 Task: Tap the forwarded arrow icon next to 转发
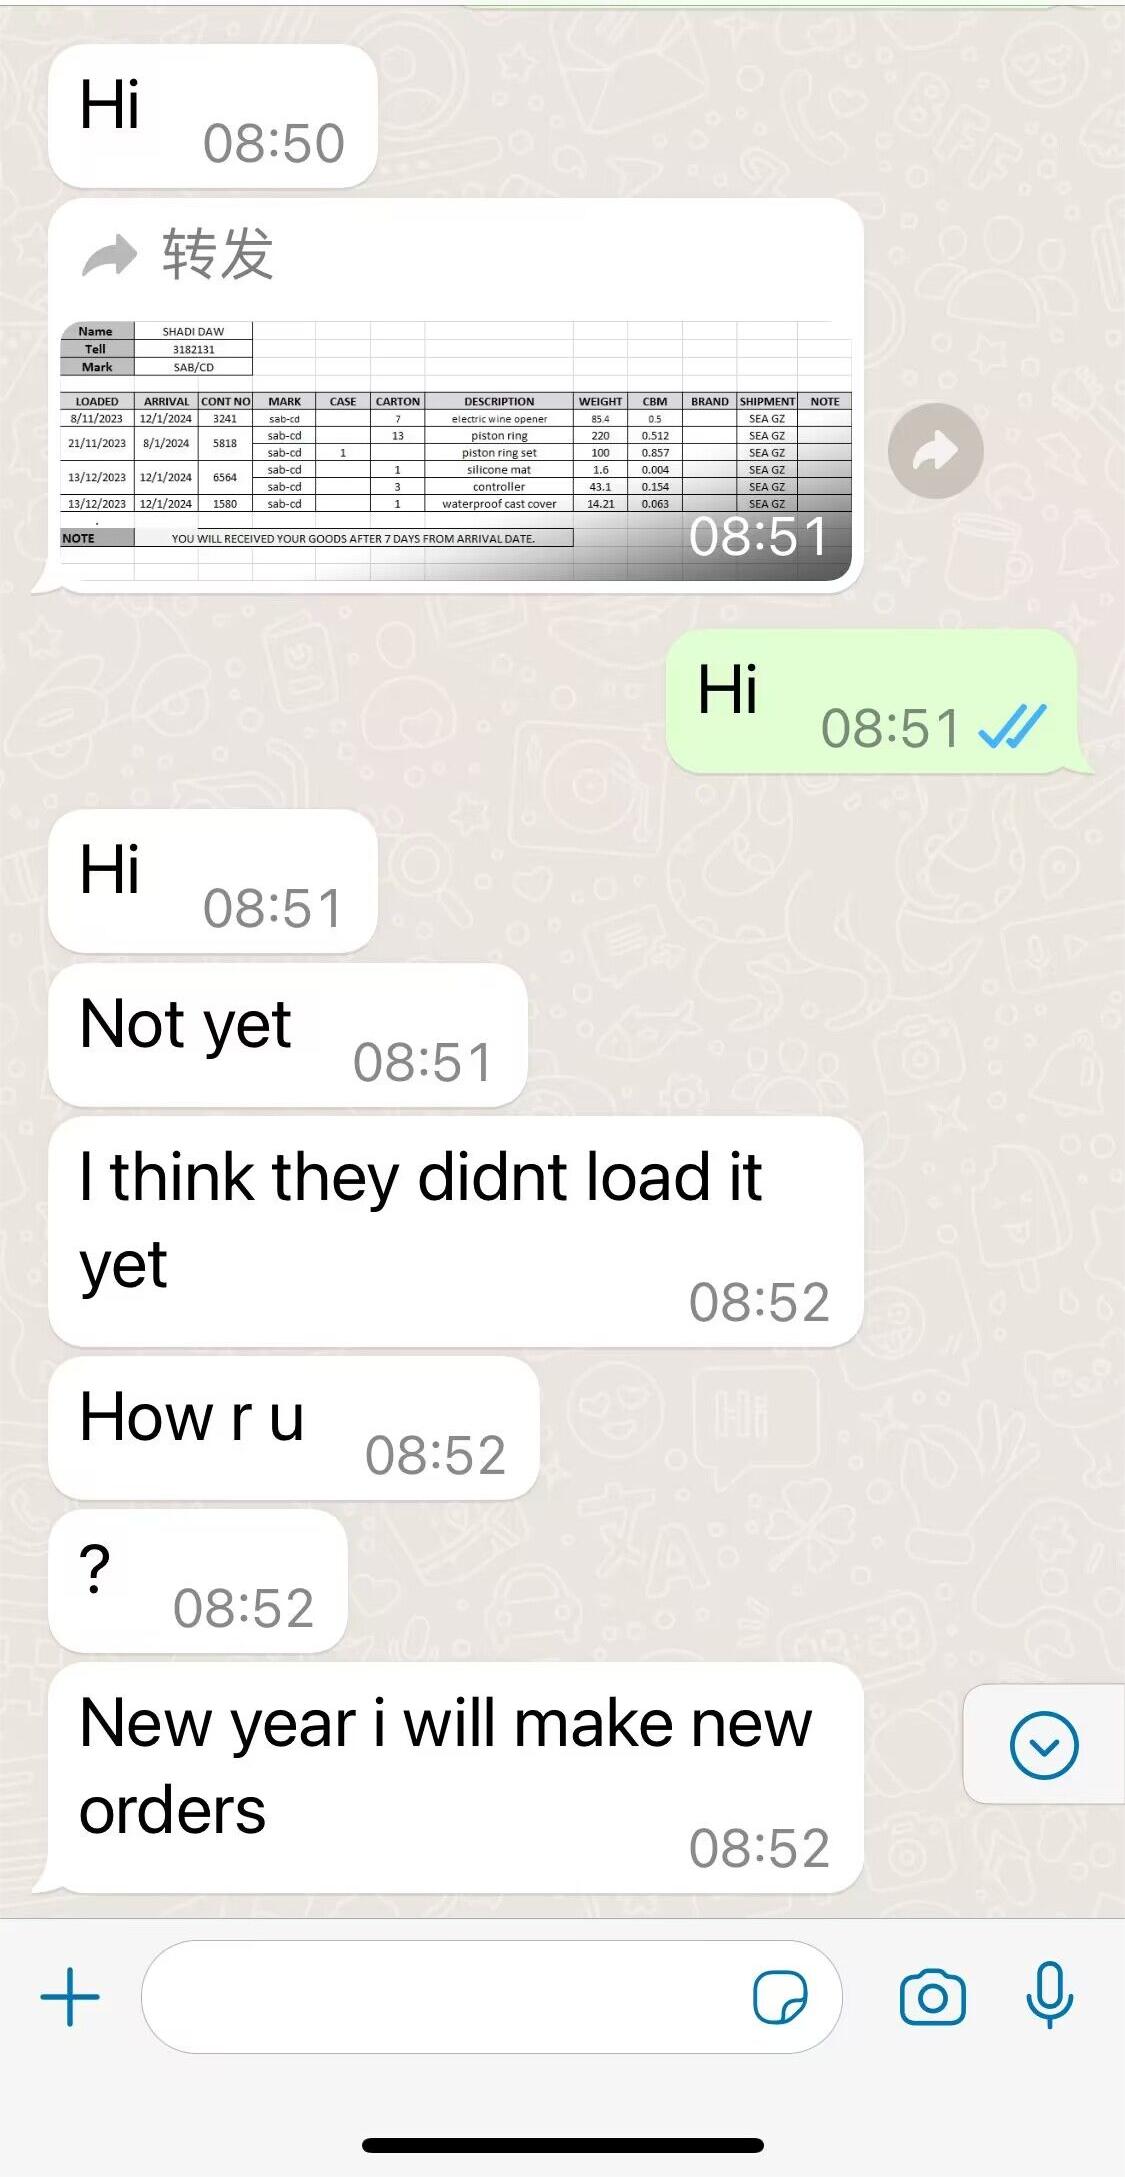coord(109,254)
